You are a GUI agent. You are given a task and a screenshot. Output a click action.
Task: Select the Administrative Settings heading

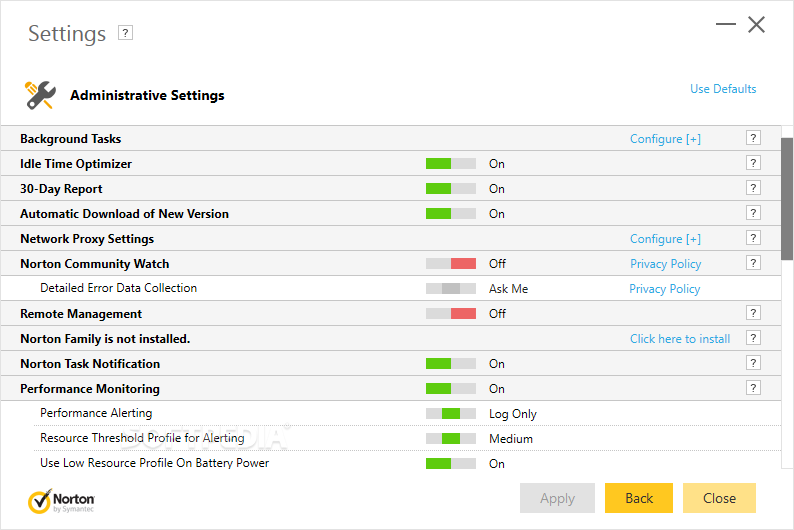pyautogui.click(x=147, y=95)
